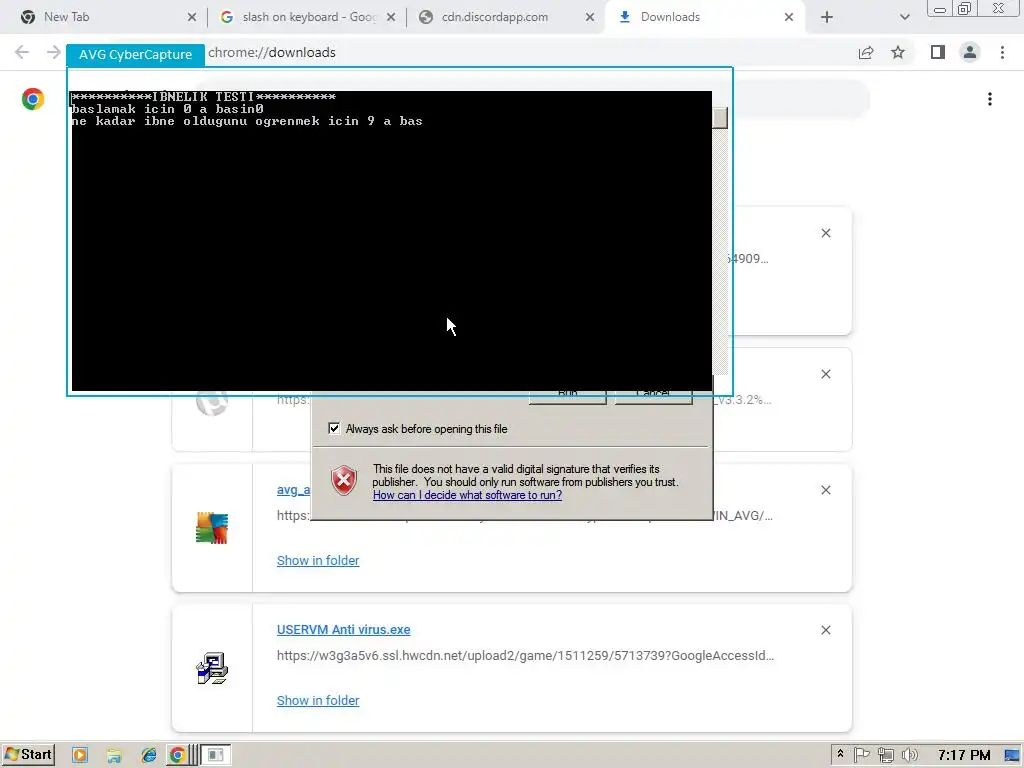The image size is (1024, 768).
Task: Click the Chrome taskbar button
Action: (182, 756)
